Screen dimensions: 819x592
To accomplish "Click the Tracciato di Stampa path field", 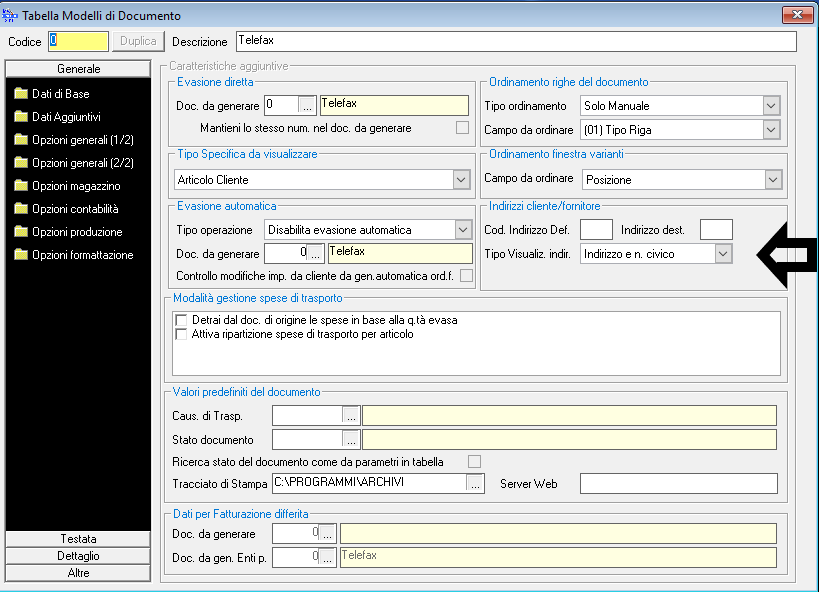I will (370, 484).
